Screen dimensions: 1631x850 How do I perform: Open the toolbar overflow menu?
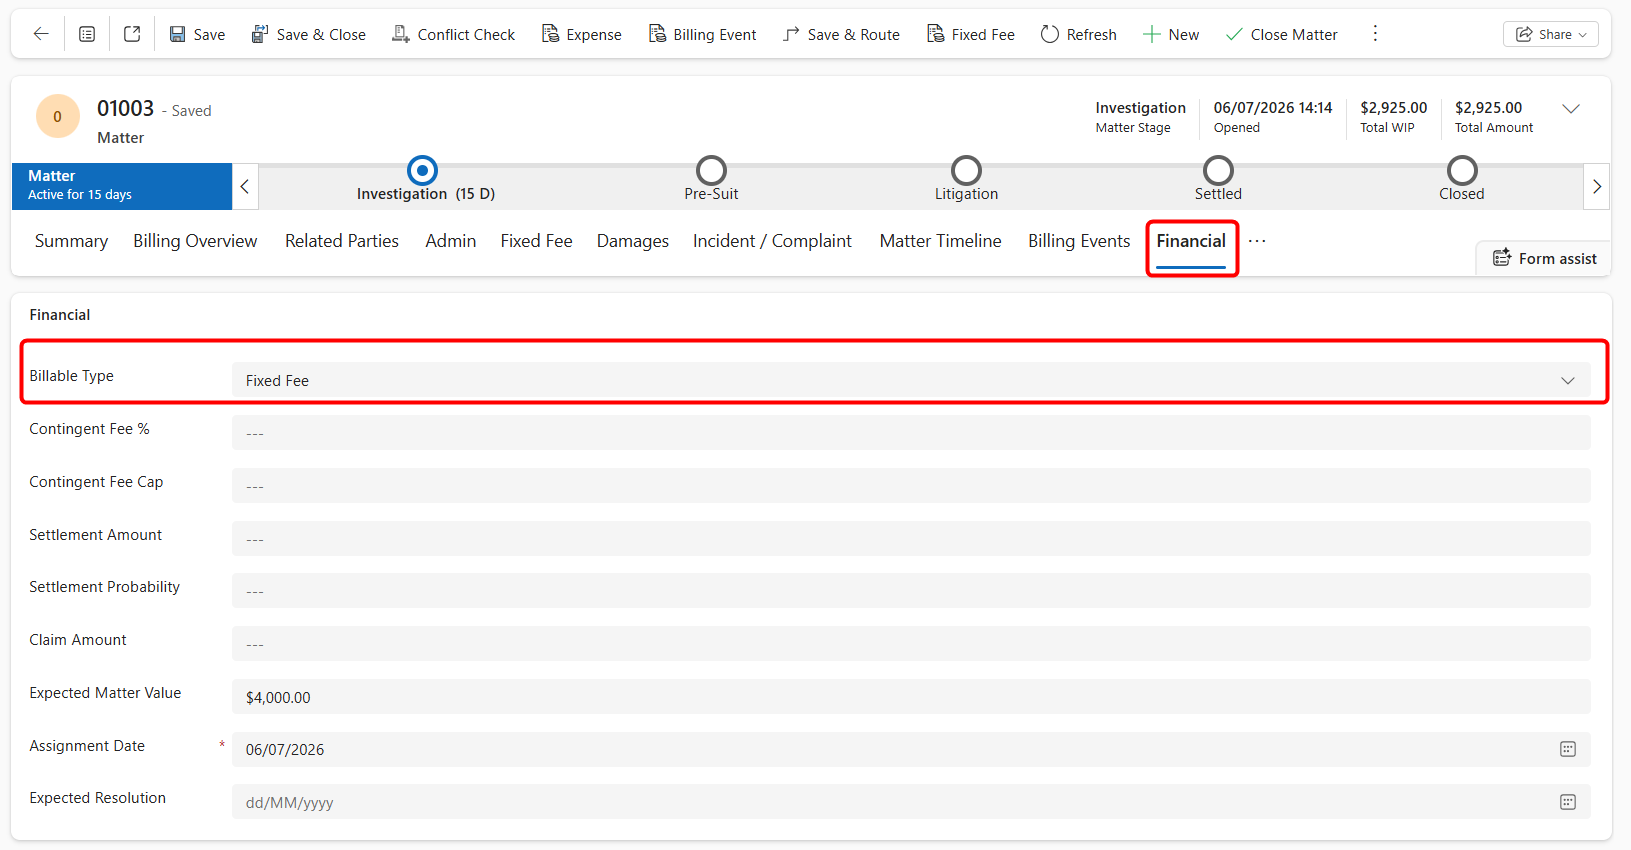coord(1375,34)
